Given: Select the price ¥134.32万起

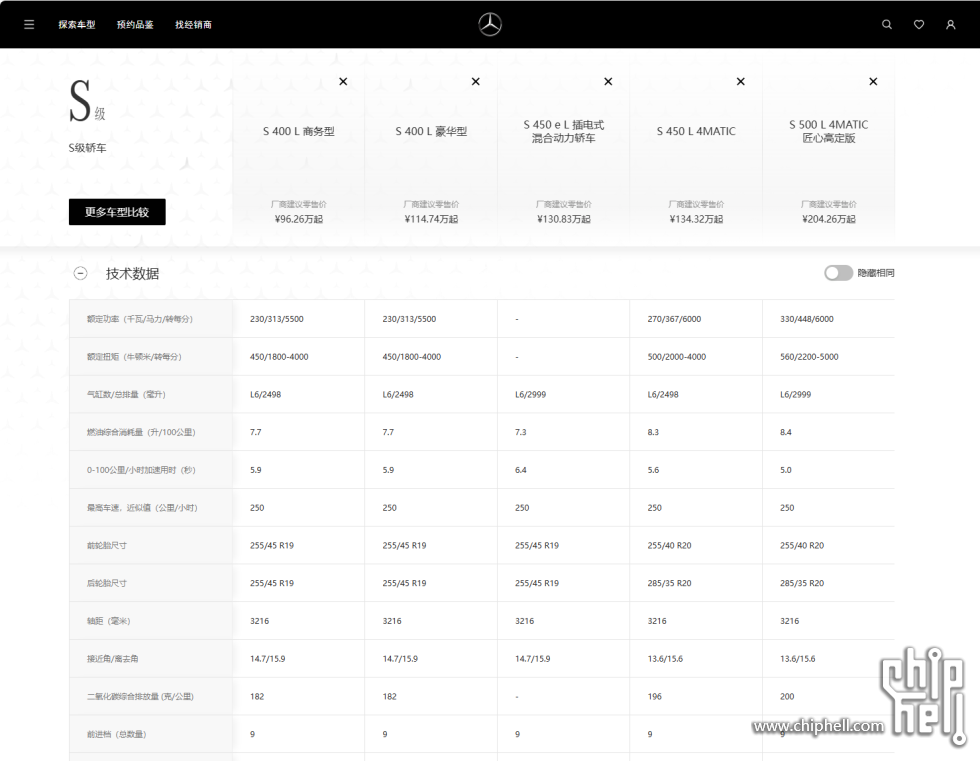Looking at the screenshot, I should coord(696,219).
